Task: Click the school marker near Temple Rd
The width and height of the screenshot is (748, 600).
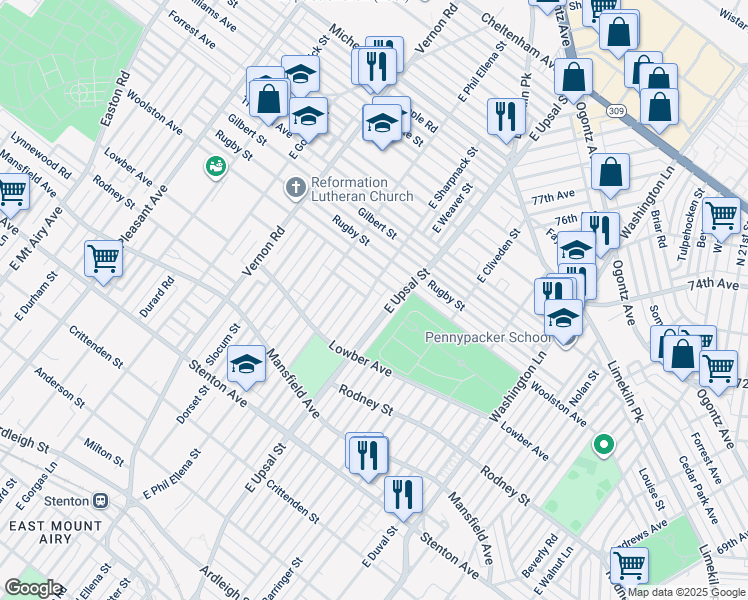Action: [x=382, y=125]
